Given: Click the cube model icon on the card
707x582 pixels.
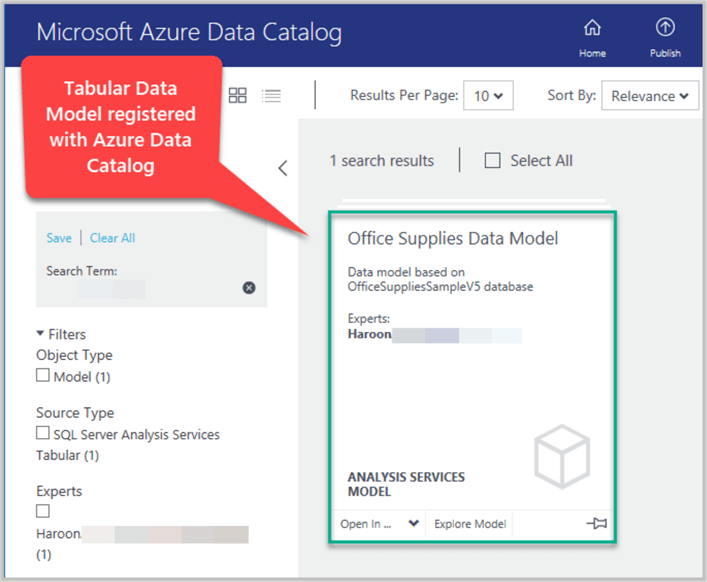Looking at the screenshot, I should 562,456.
